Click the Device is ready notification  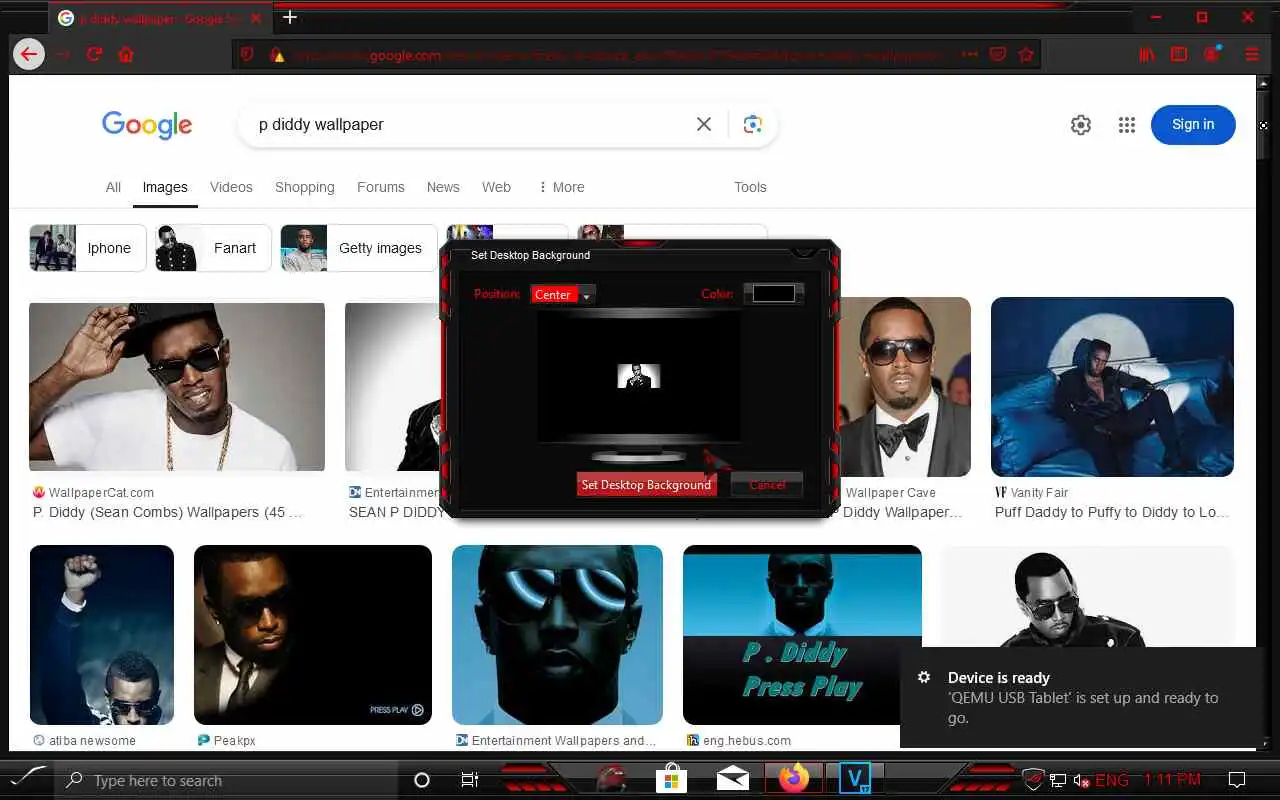(x=1080, y=697)
